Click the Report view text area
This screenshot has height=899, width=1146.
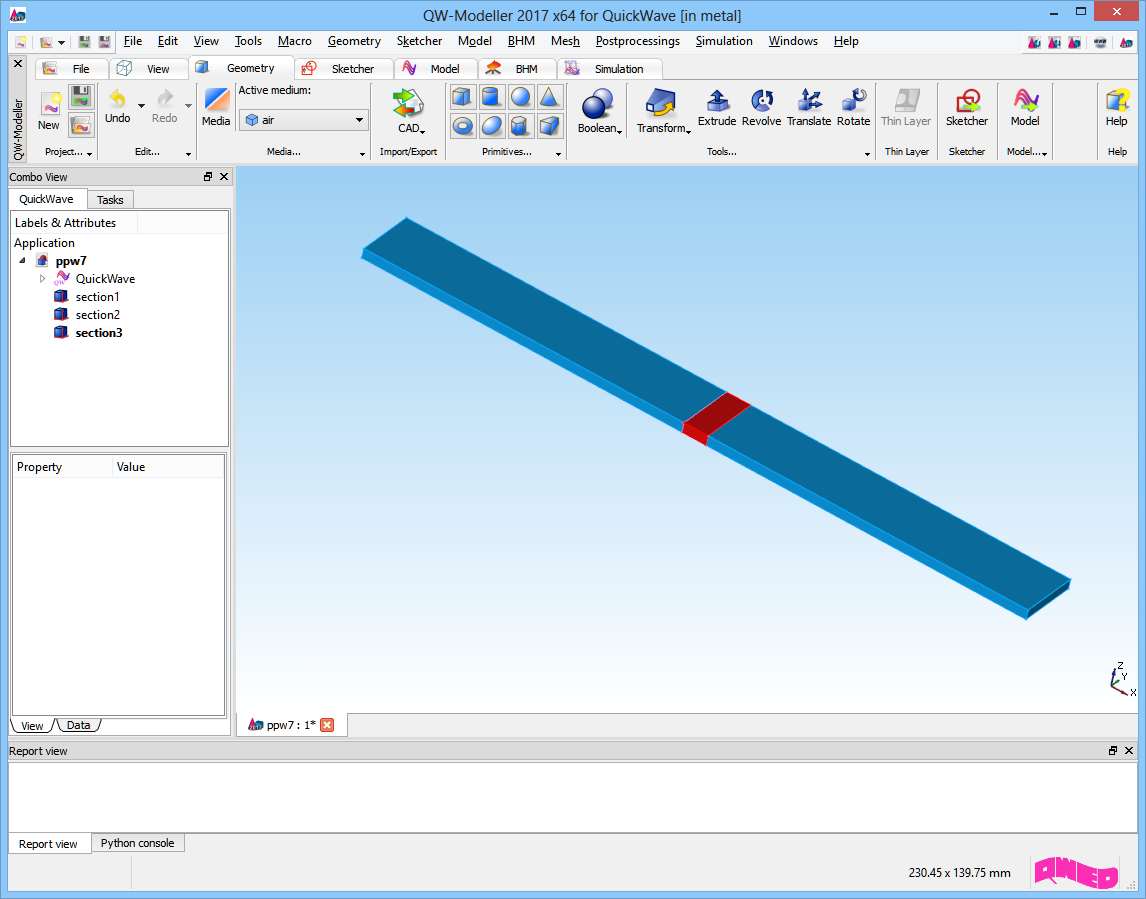click(x=573, y=797)
